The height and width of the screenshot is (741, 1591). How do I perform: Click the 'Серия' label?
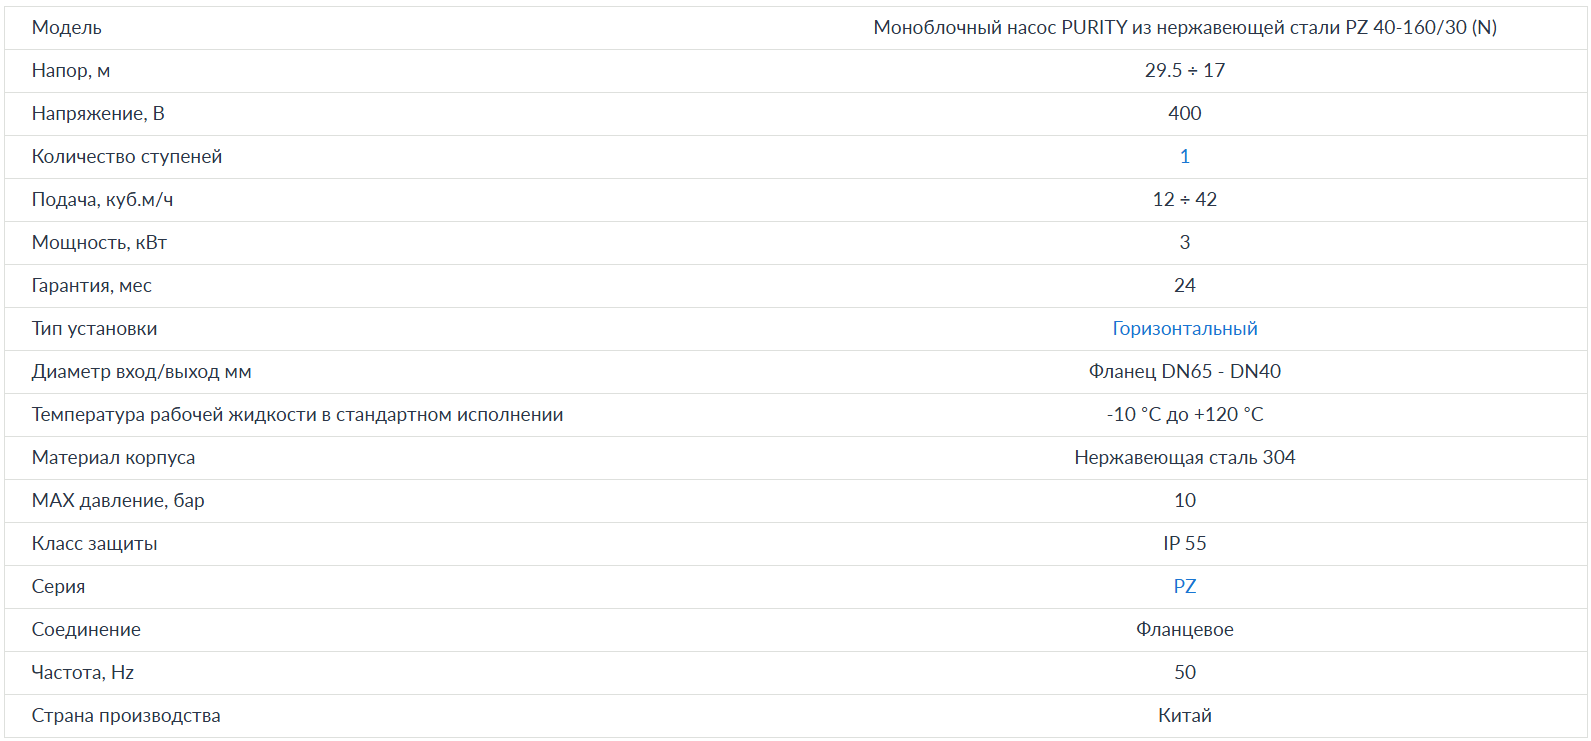(58, 587)
